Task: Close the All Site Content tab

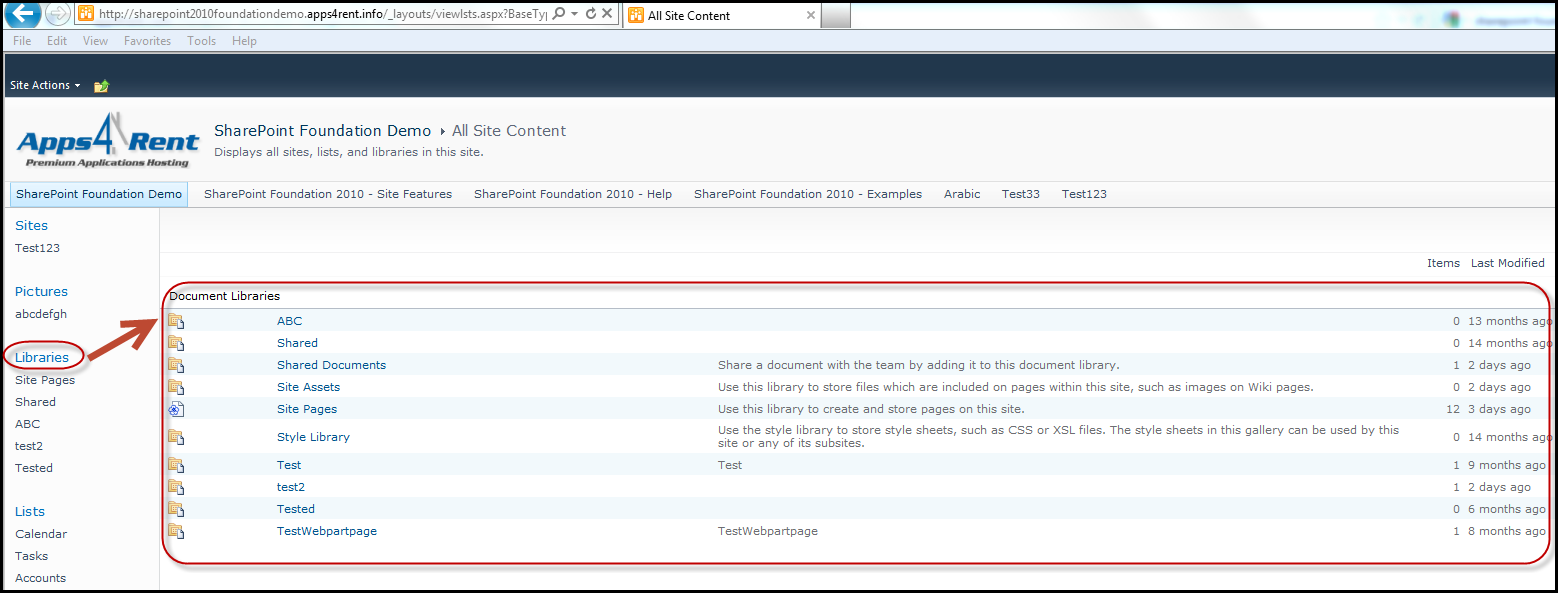Action: pyautogui.click(x=810, y=15)
